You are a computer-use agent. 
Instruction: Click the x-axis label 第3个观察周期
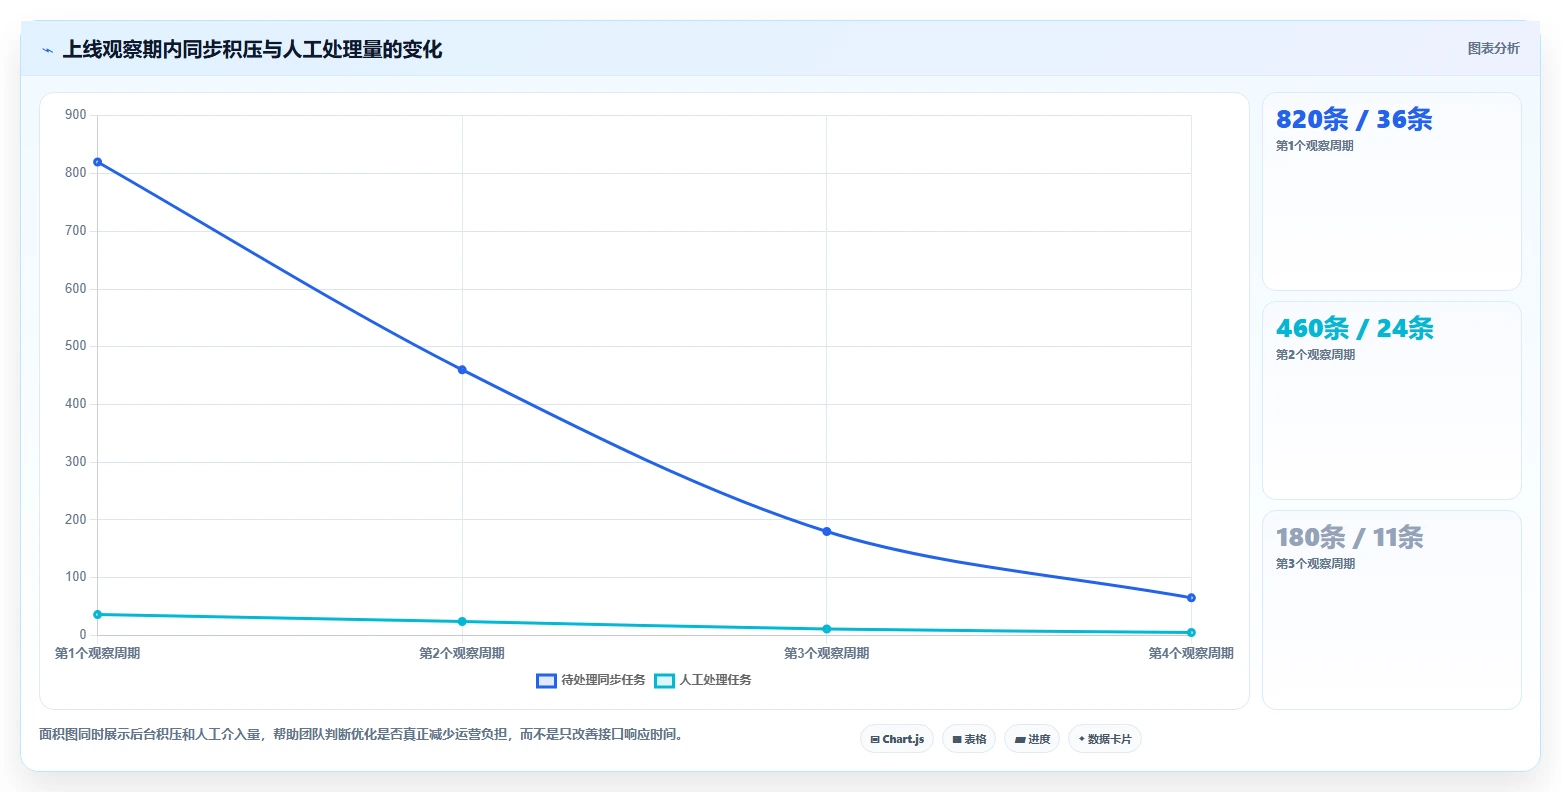tap(826, 653)
